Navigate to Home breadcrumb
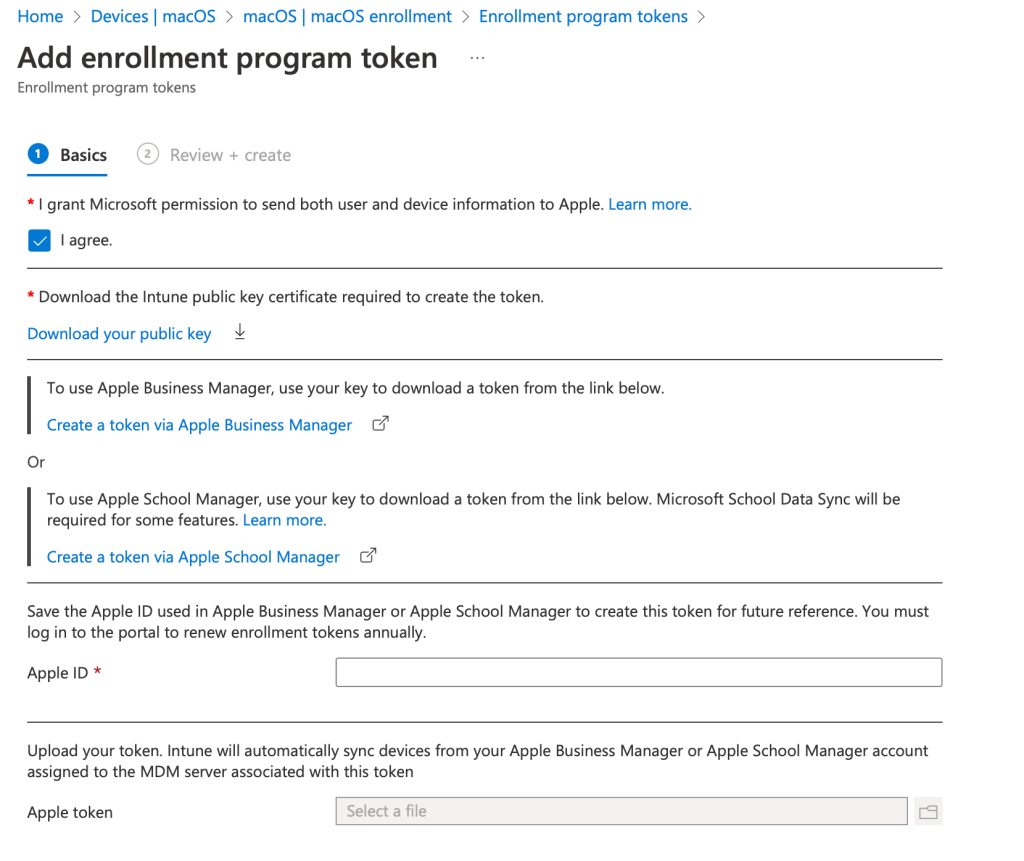Image resolution: width=1024 pixels, height=861 pixels. (40, 17)
